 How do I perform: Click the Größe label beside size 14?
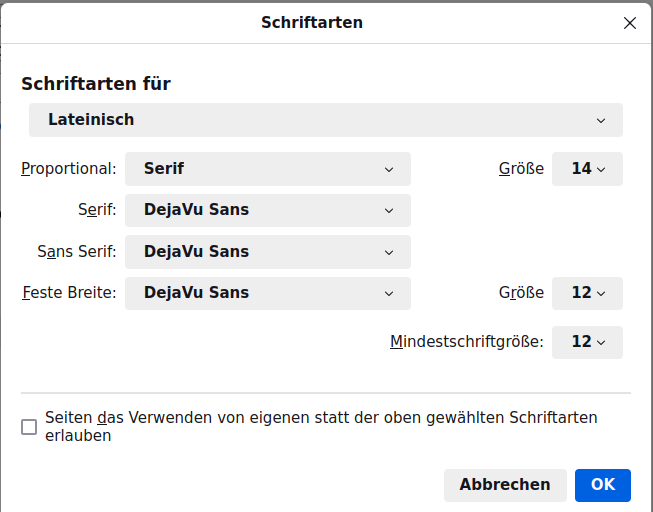point(521,169)
